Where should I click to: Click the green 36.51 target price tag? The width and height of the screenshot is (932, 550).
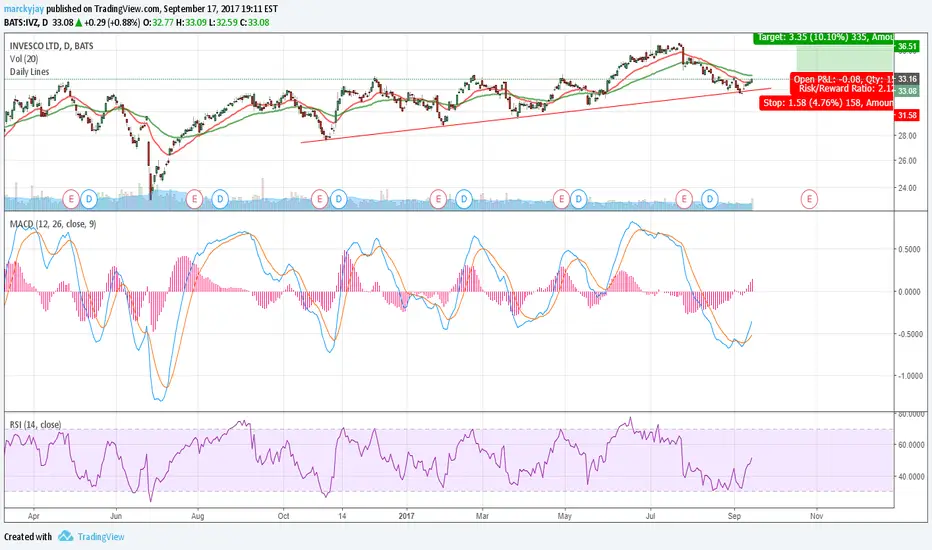[907, 46]
